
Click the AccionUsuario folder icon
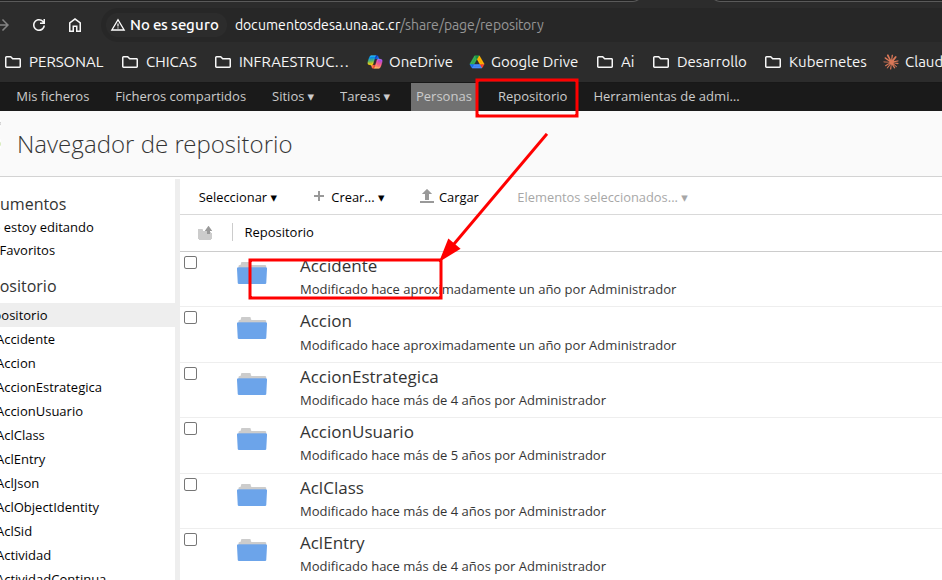[252, 440]
